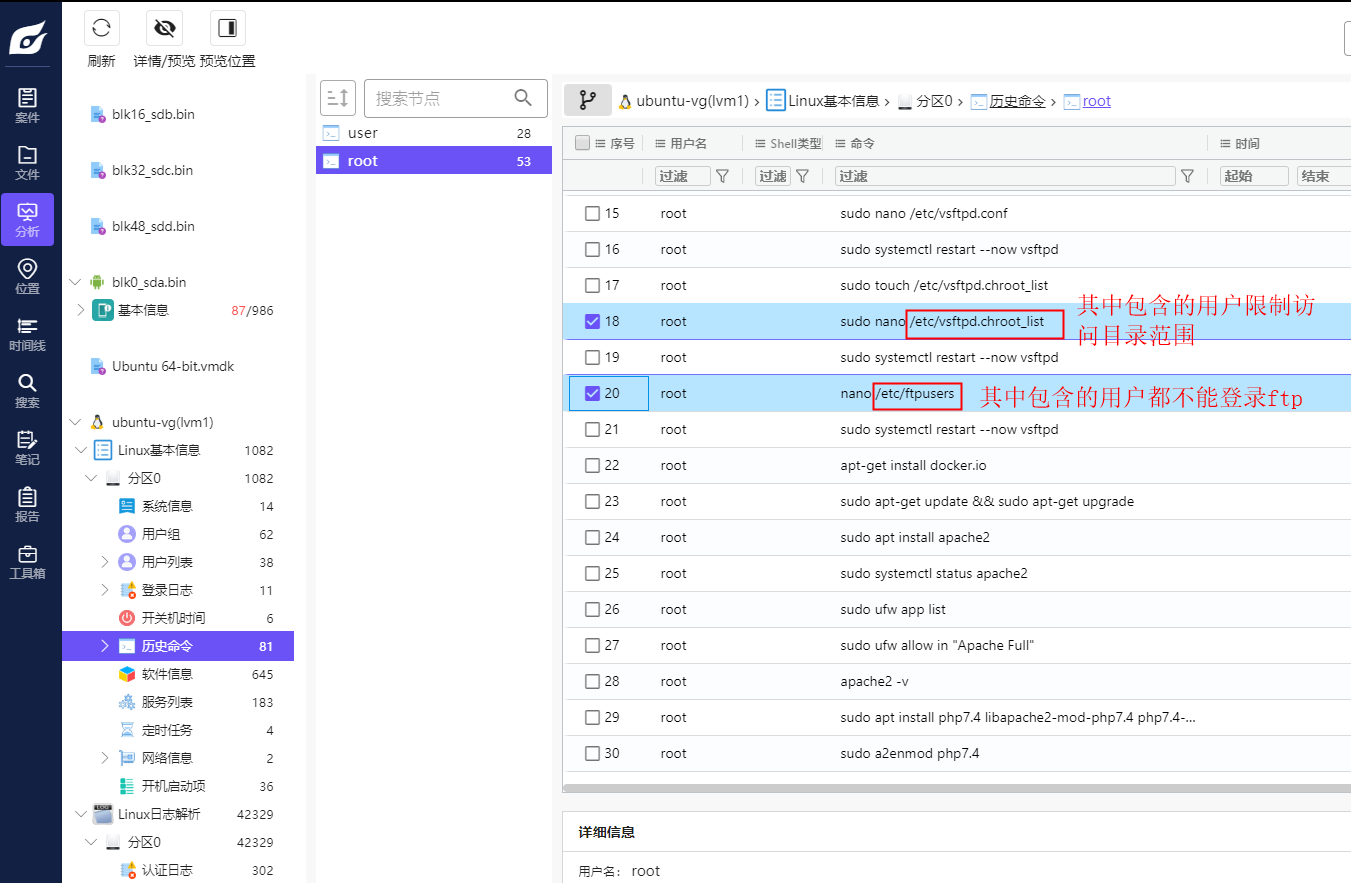Image resolution: width=1351 pixels, height=883 pixels.
Task: Click the application logo at top left
Action: point(28,37)
